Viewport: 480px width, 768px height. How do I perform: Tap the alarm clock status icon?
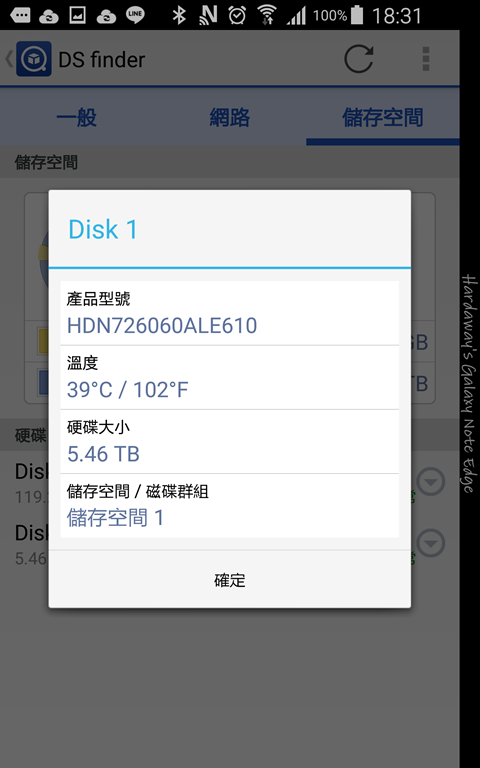pos(237,15)
